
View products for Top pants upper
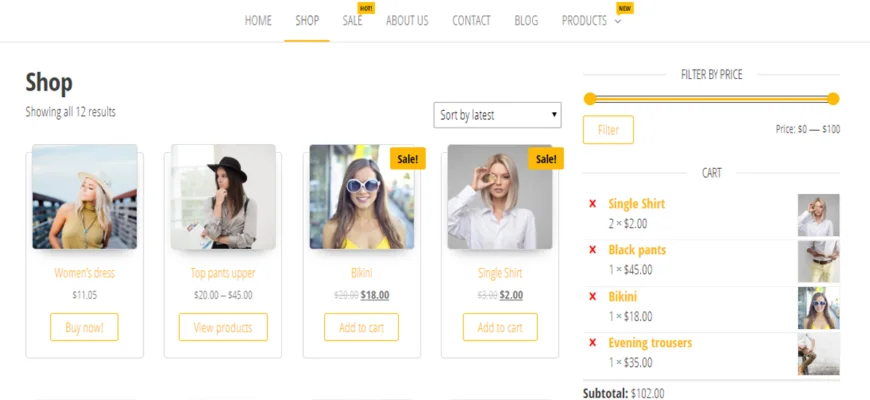(x=223, y=327)
